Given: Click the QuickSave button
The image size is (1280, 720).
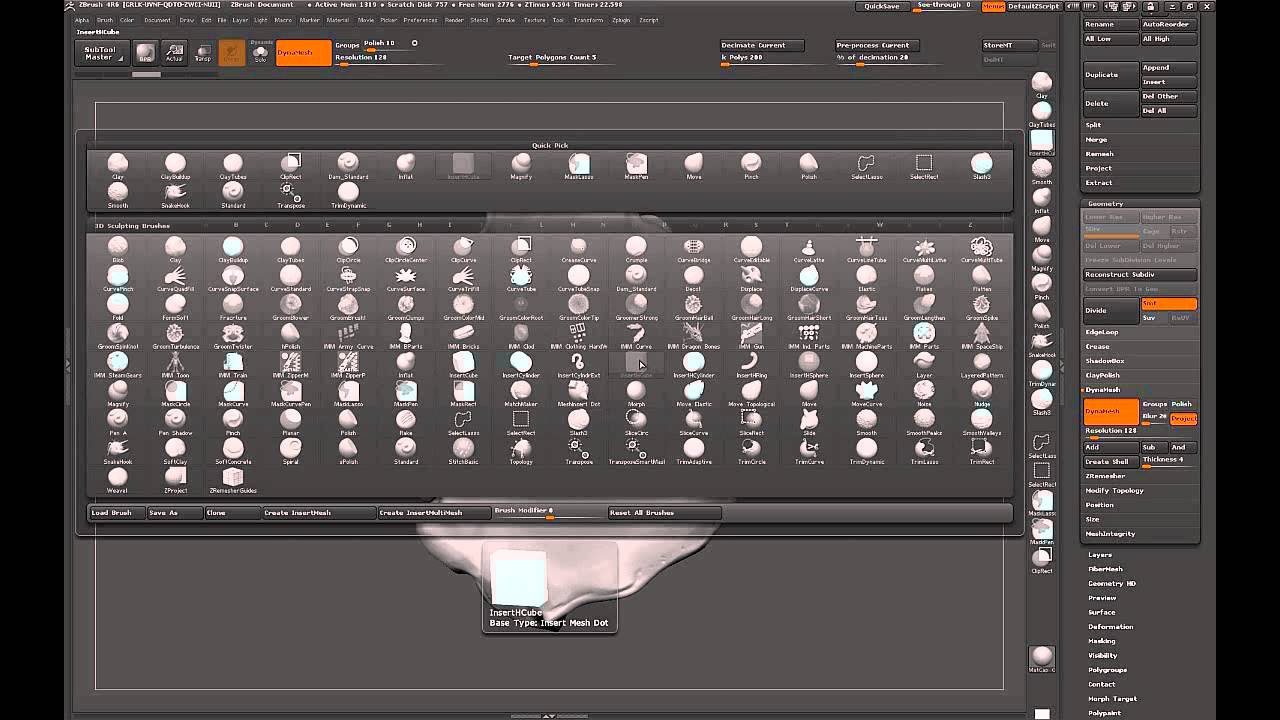Looking at the screenshot, I should [882, 6].
